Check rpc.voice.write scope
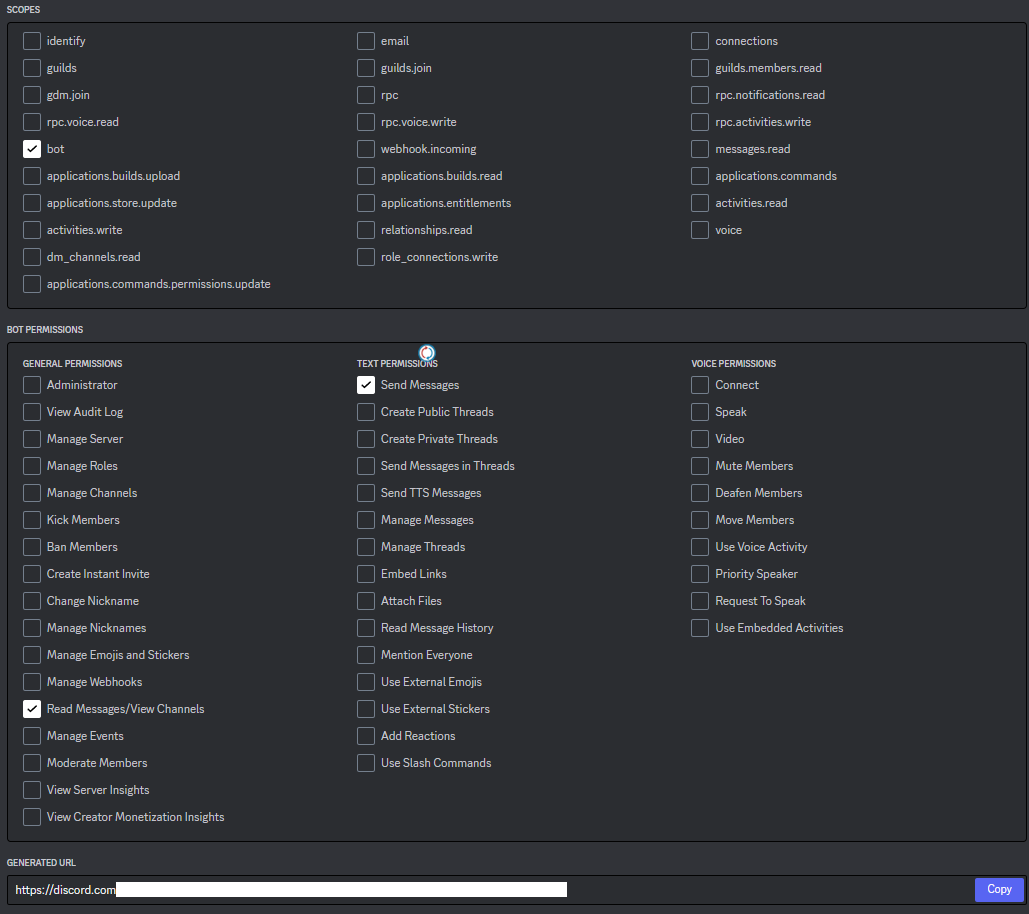This screenshot has width=1029, height=914. (x=366, y=121)
